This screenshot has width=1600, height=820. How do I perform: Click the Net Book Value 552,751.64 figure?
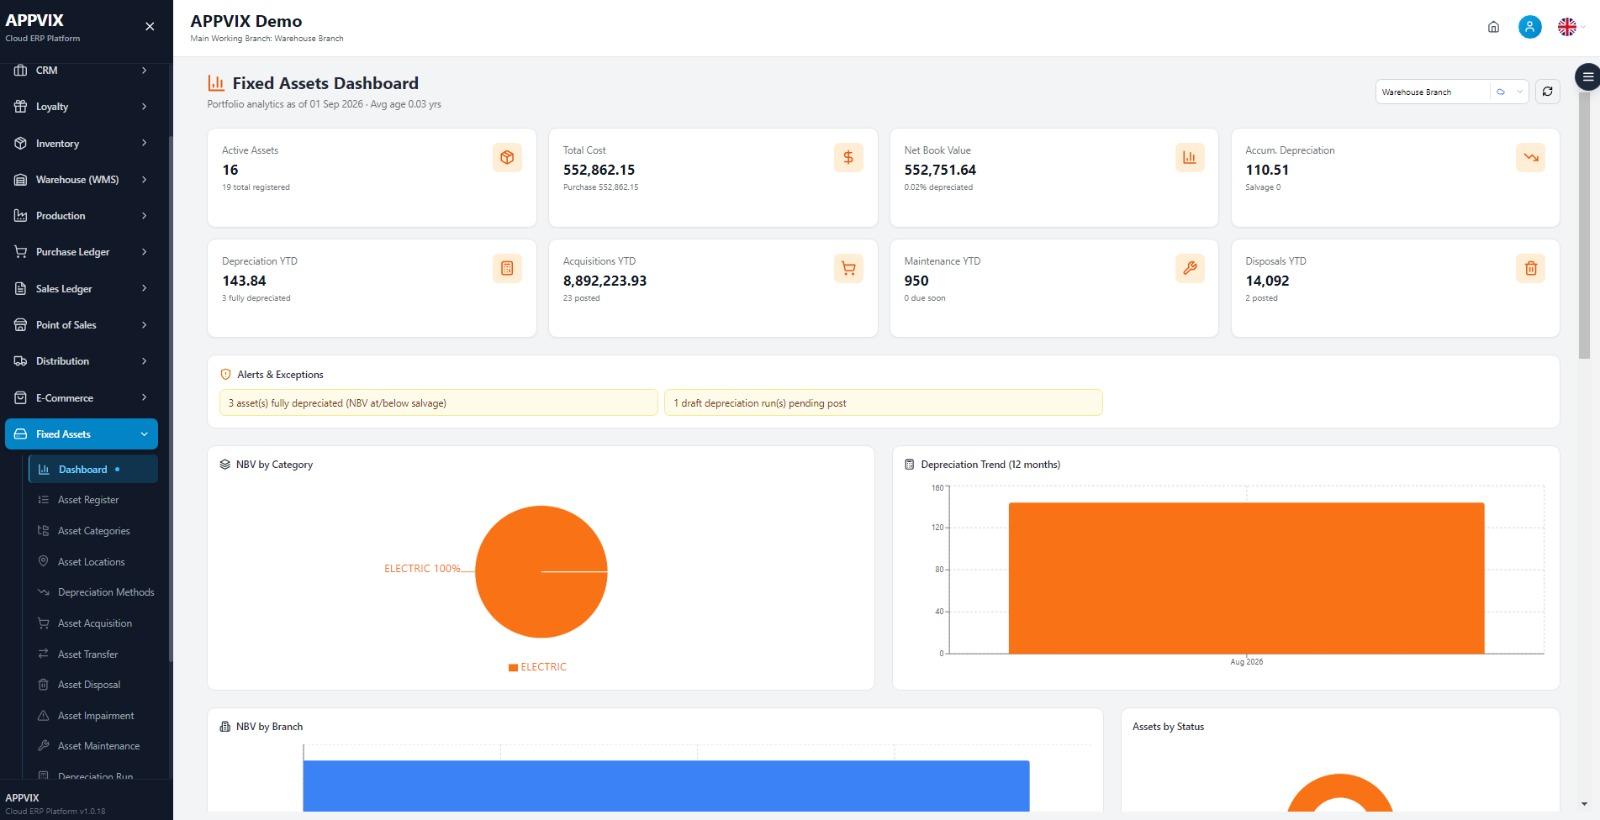940,170
